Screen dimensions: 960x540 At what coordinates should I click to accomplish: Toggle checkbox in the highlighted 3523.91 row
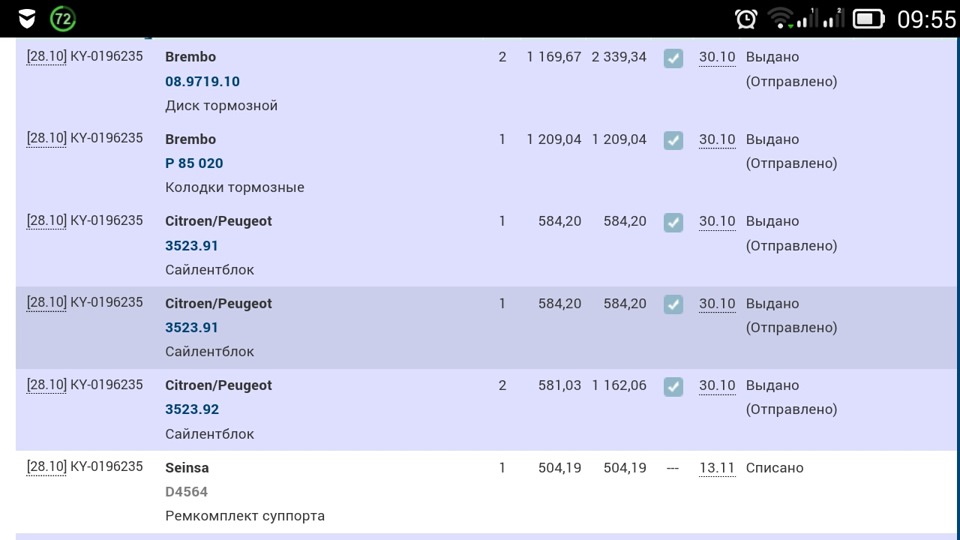click(673, 304)
